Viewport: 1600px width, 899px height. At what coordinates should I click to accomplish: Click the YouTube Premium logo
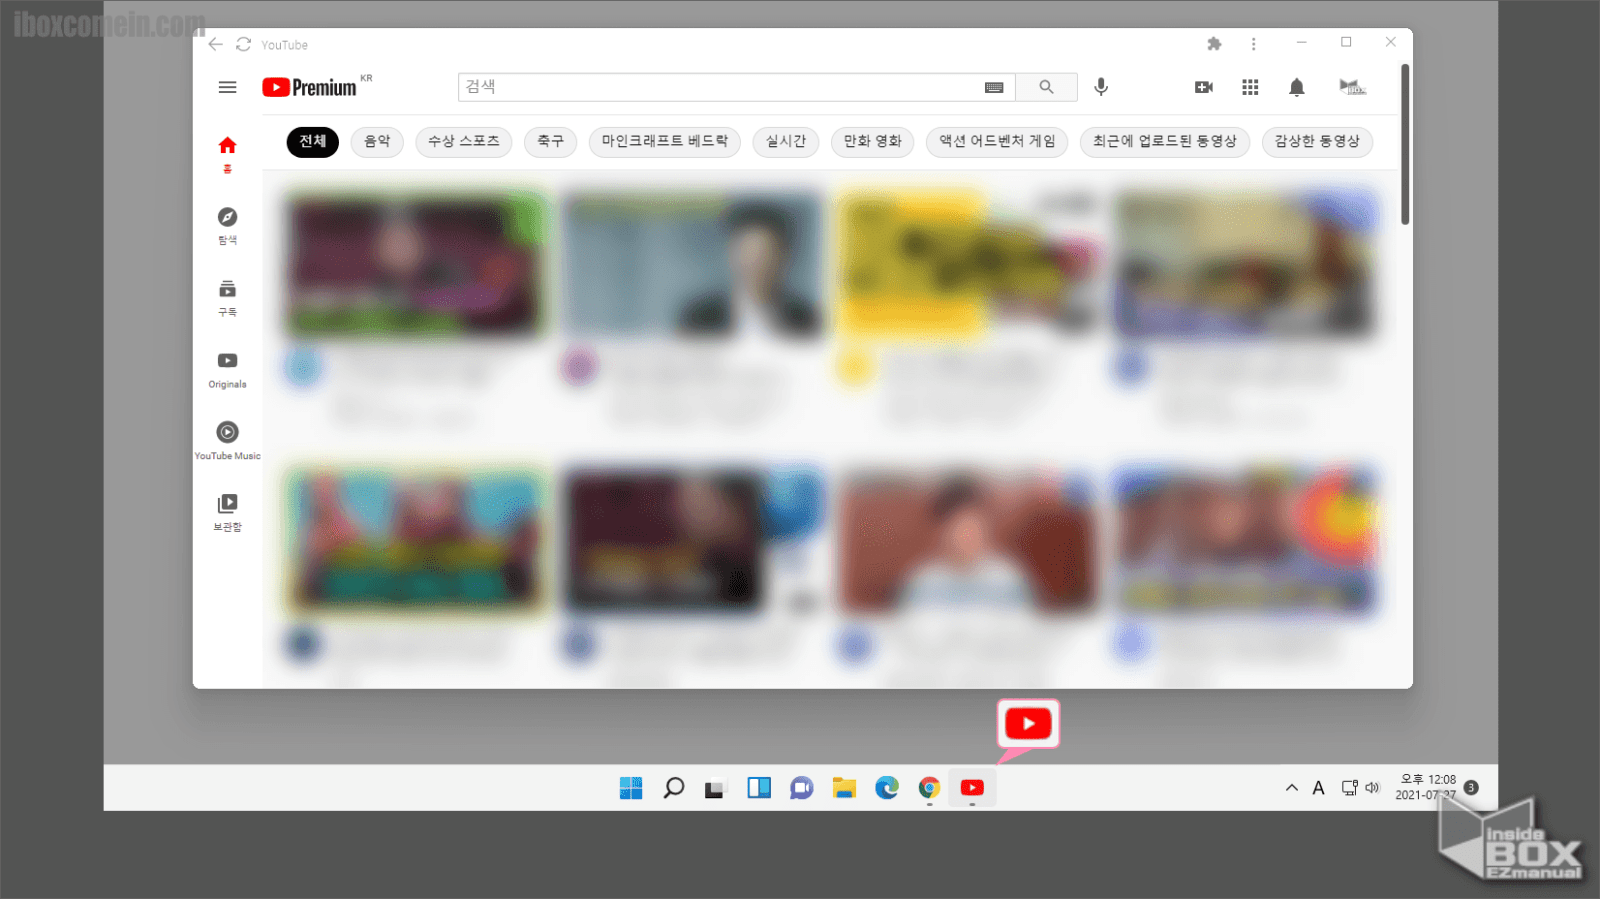click(x=309, y=88)
